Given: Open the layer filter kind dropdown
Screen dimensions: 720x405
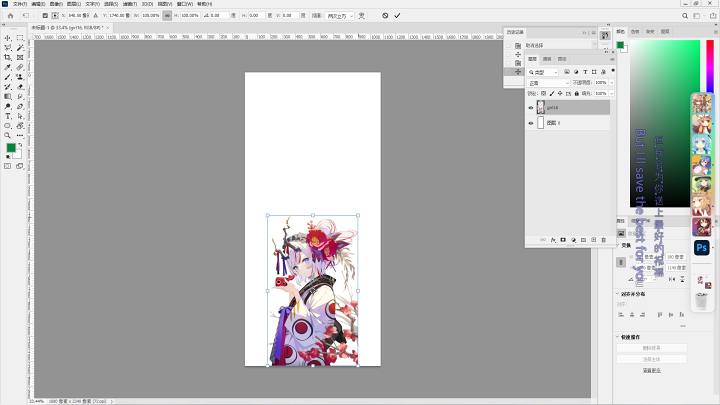Looking at the screenshot, I should (543, 72).
